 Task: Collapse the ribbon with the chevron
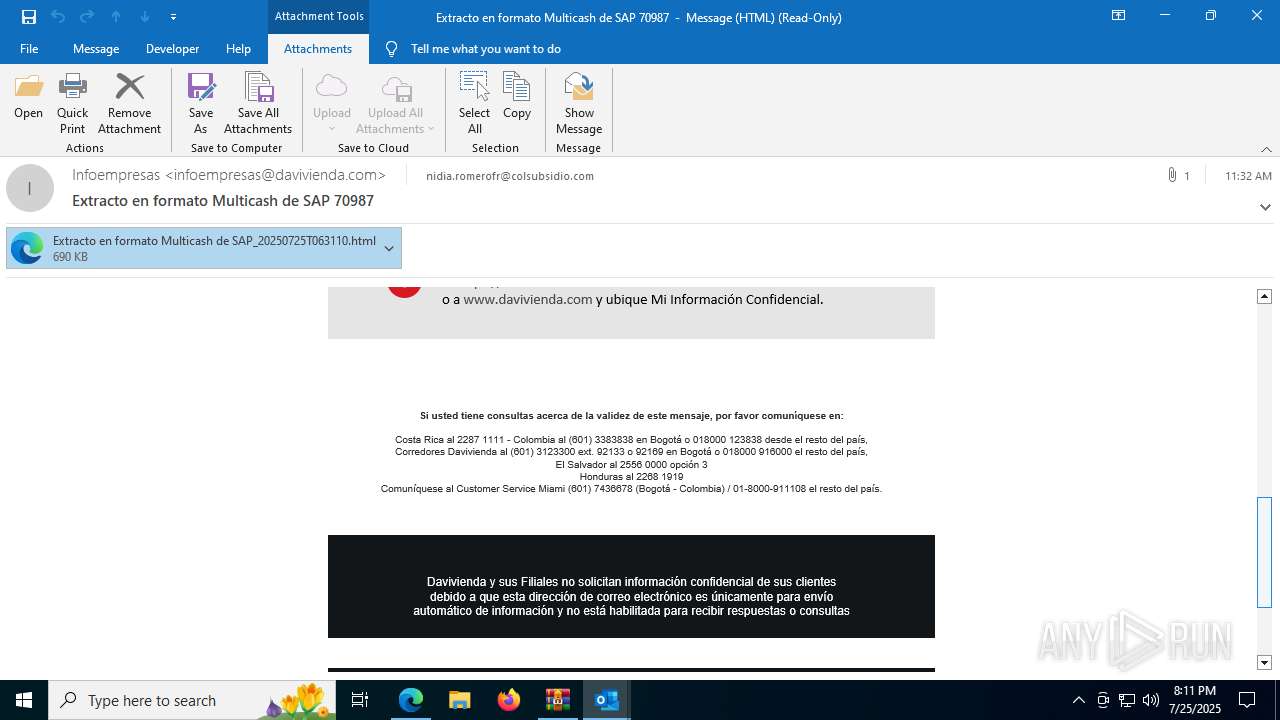(1266, 149)
